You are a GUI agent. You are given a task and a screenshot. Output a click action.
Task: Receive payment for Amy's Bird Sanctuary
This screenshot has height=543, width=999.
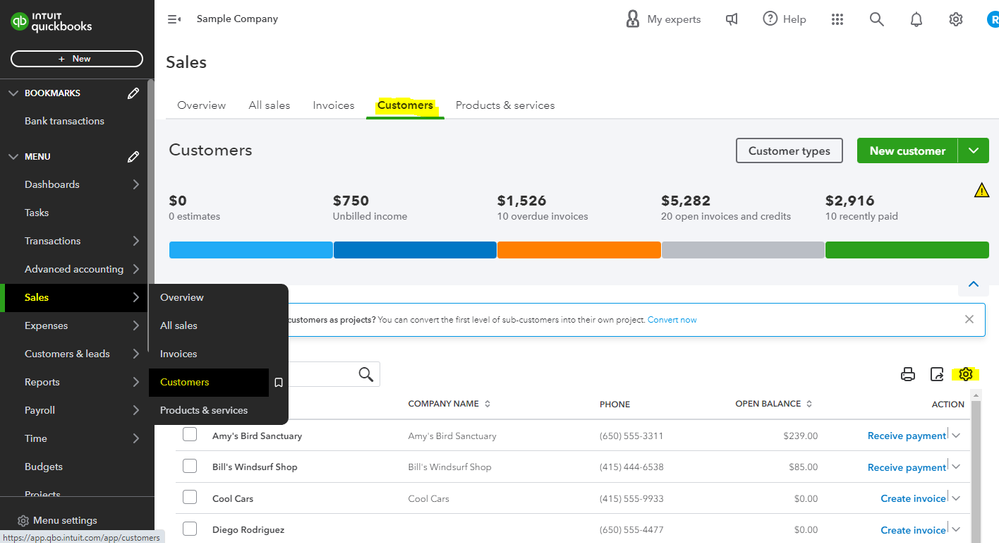pyautogui.click(x=907, y=436)
